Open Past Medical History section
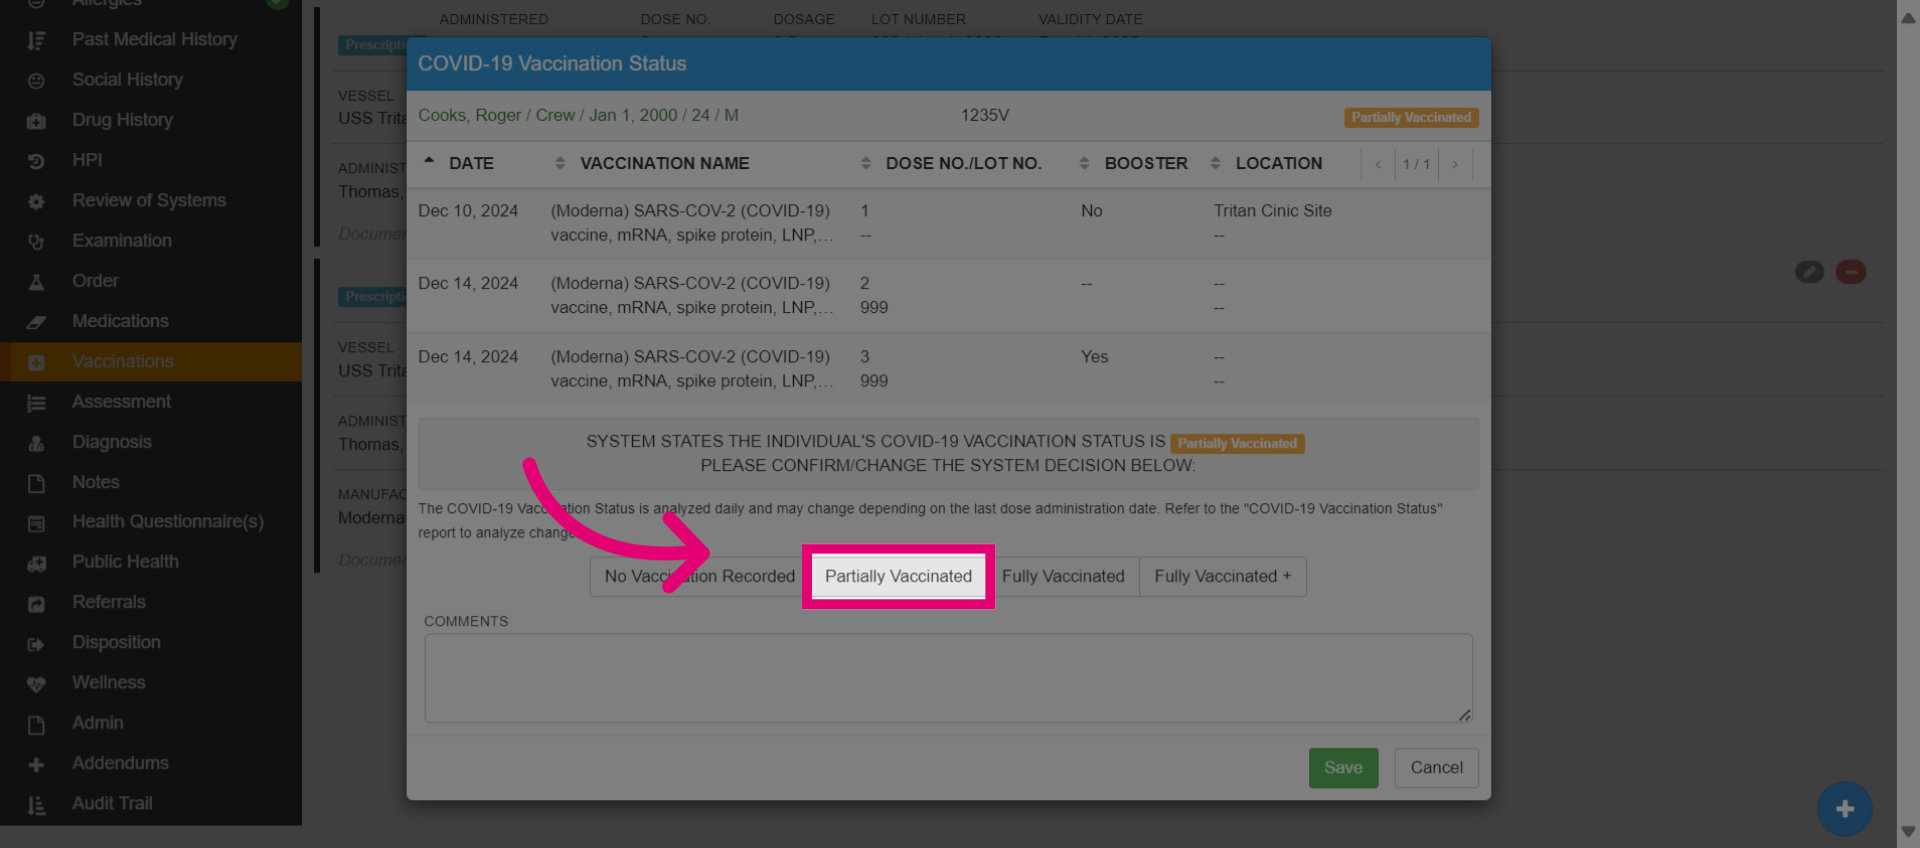1920x848 pixels. pos(155,39)
